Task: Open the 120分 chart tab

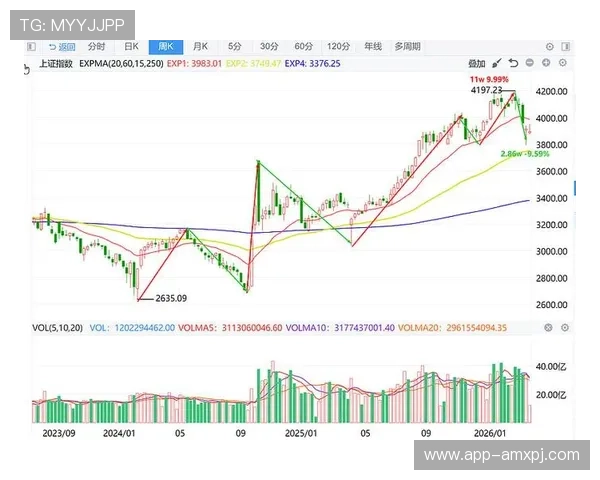Action: point(338,47)
